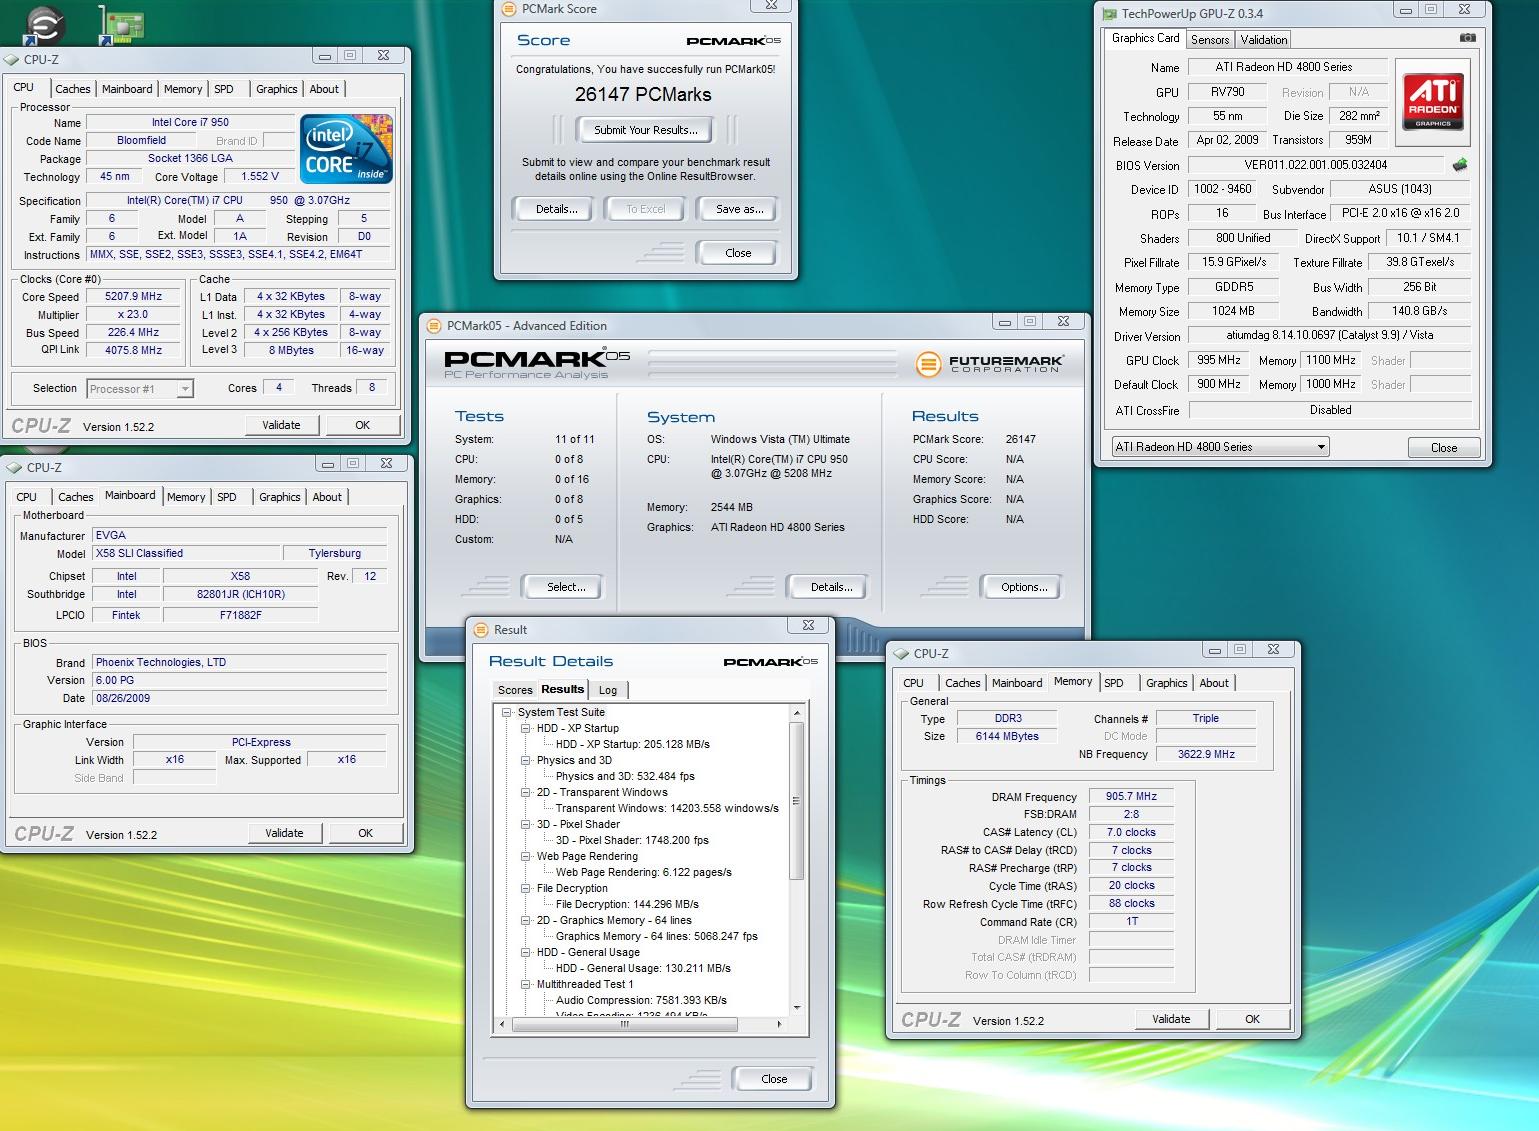Click the GPU-Z title bar icon
Screen dimensions: 1539x1131
pyautogui.click(x=1109, y=14)
